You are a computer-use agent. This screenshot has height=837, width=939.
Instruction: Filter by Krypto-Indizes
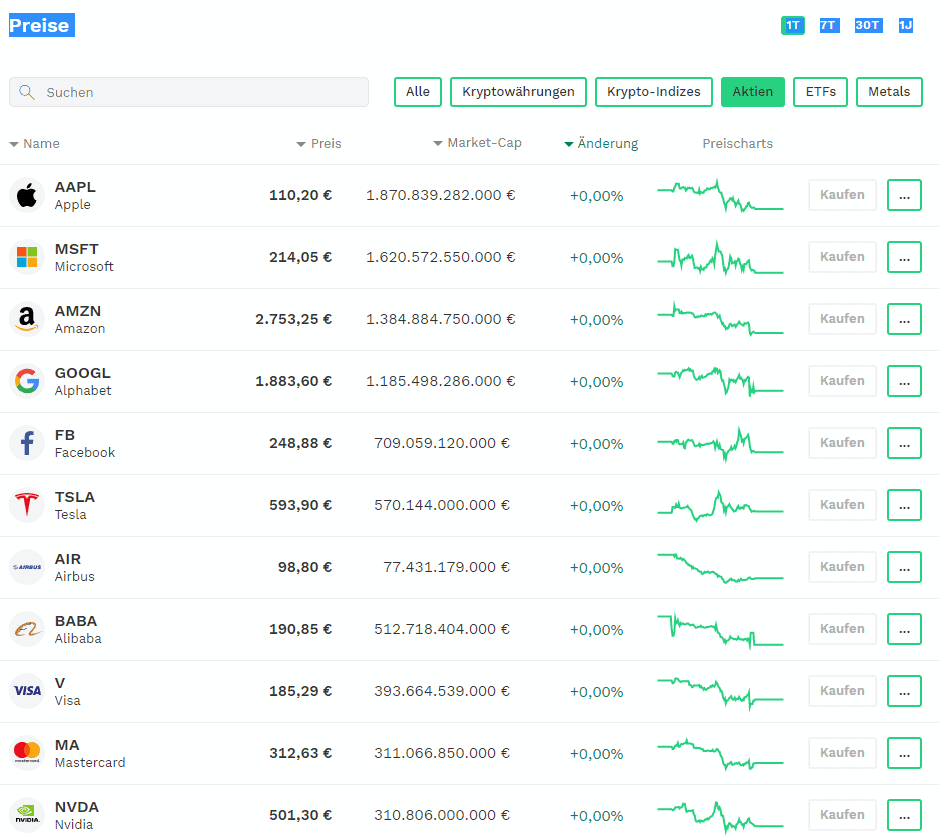pyautogui.click(x=654, y=92)
